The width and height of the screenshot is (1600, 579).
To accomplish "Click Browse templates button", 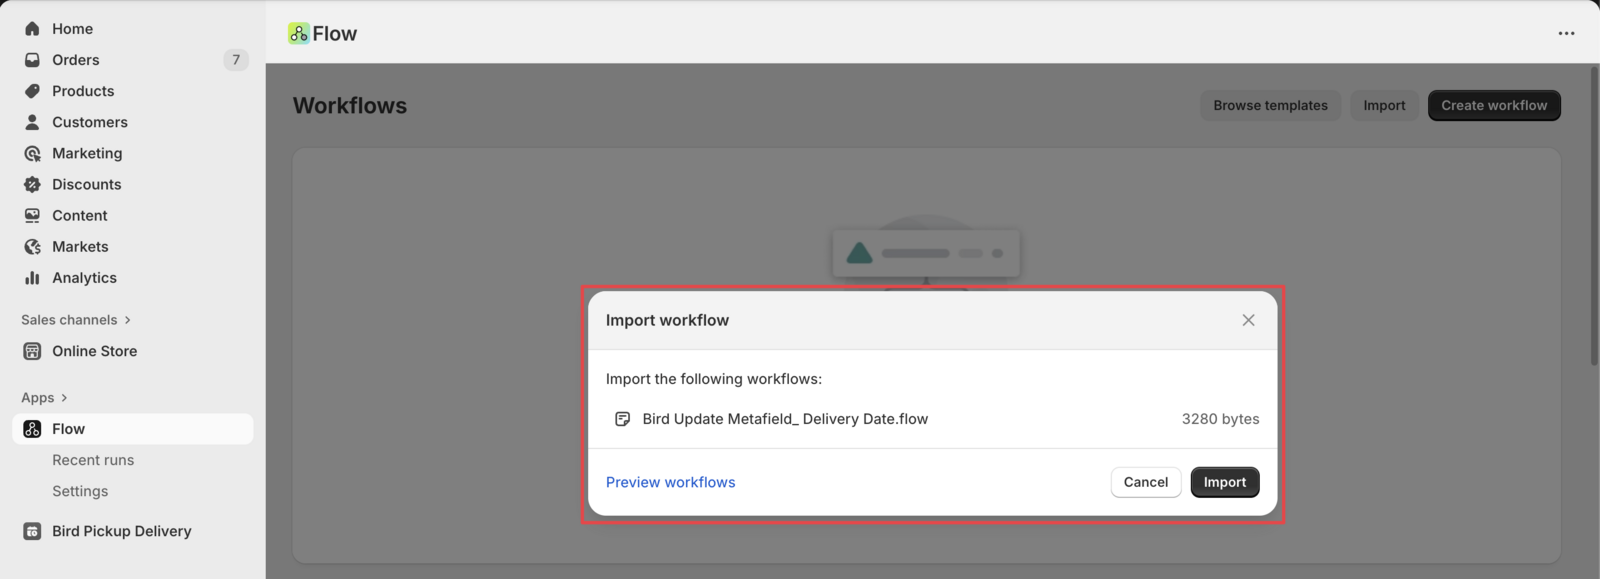I will coord(1271,105).
